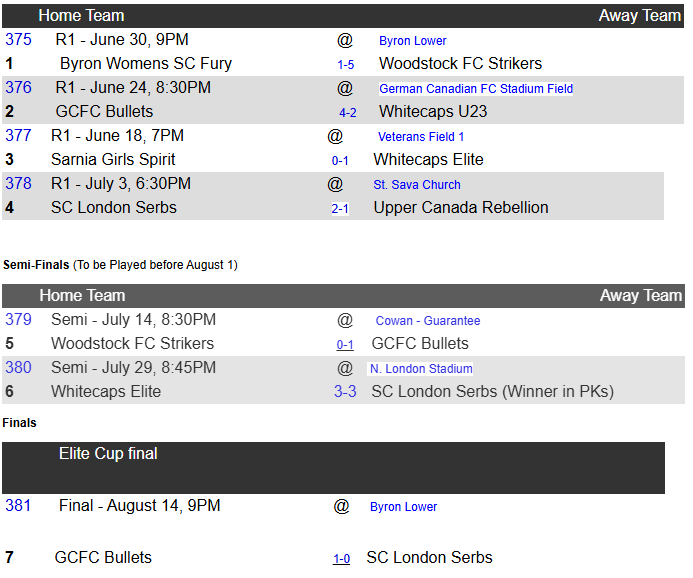Click the 3-3 Whitecaps Elite semi-final score
Screen dimensions: 693x578
[345, 392]
